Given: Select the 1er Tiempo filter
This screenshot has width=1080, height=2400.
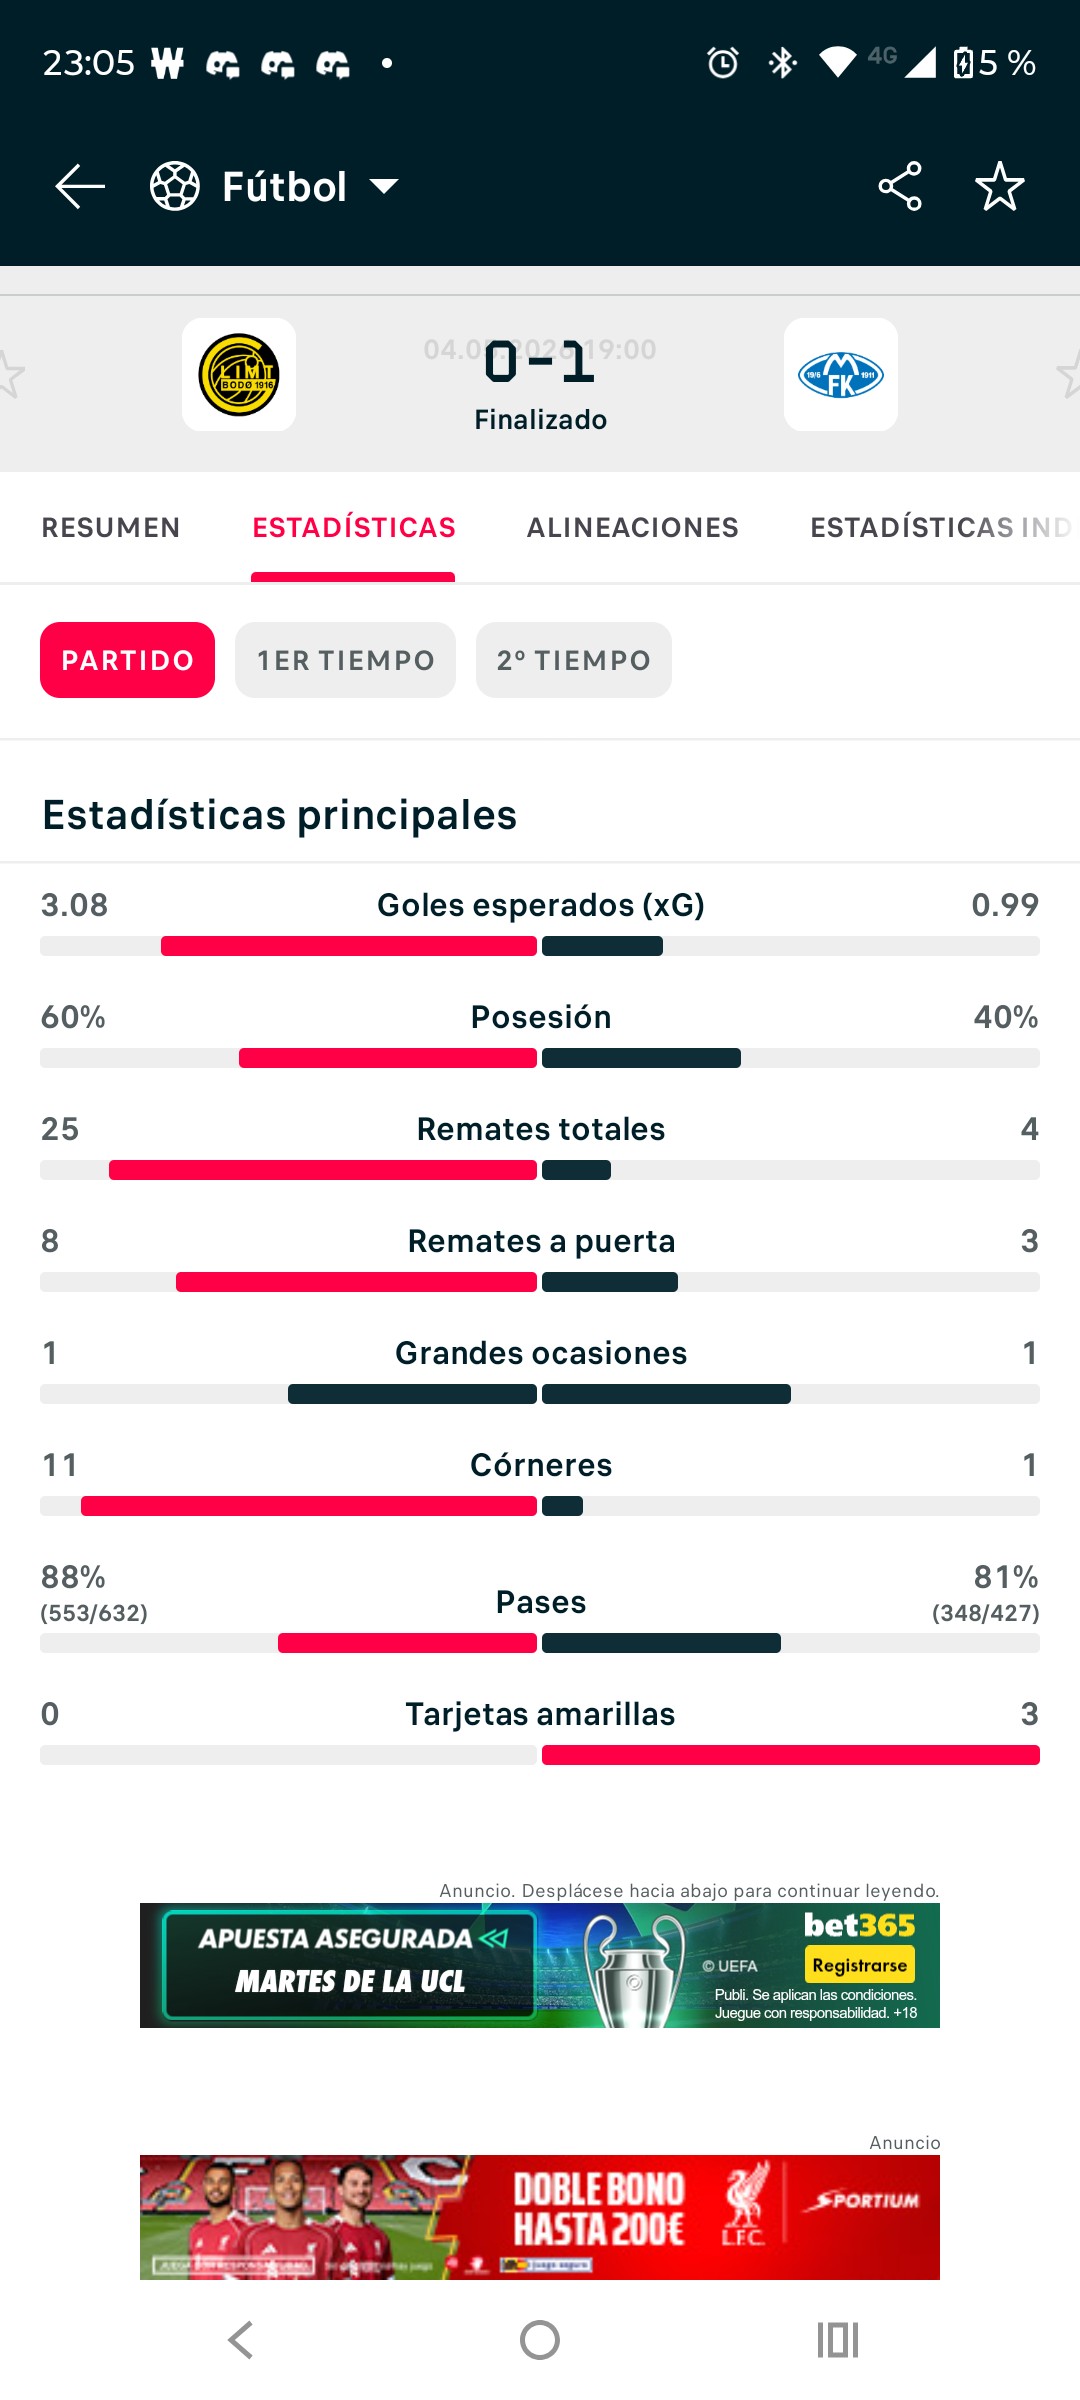Looking at the screenshot, I should coord(345,660).
